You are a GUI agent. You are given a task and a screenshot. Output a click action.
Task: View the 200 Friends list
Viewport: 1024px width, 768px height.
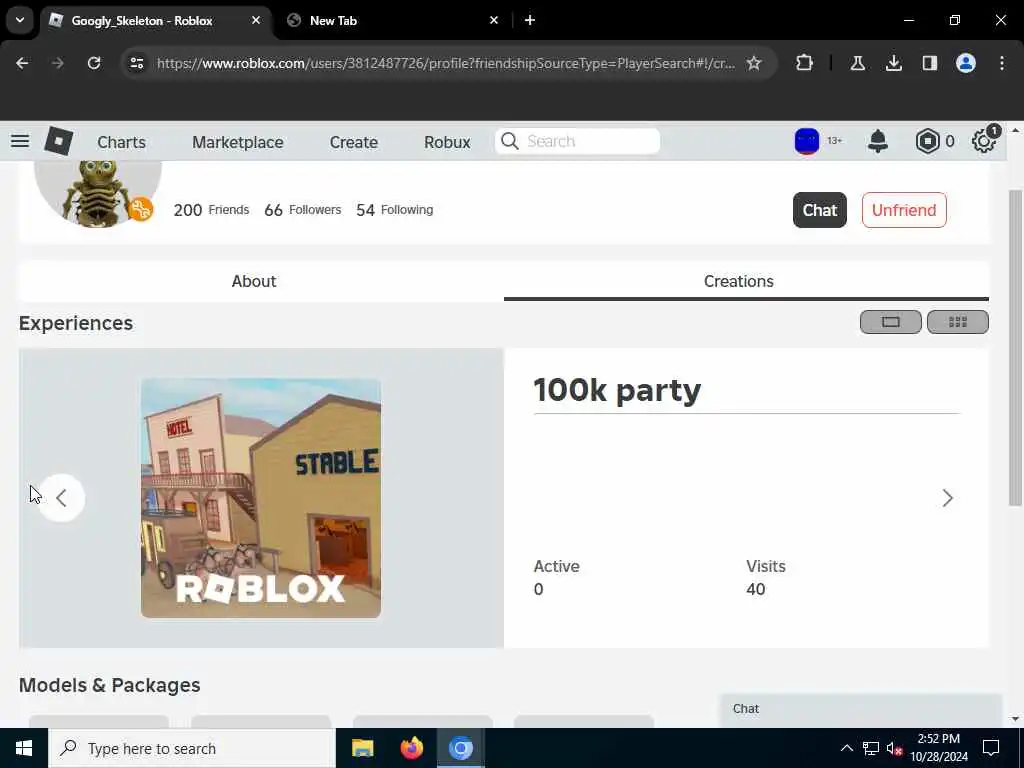tap(211, 210)
